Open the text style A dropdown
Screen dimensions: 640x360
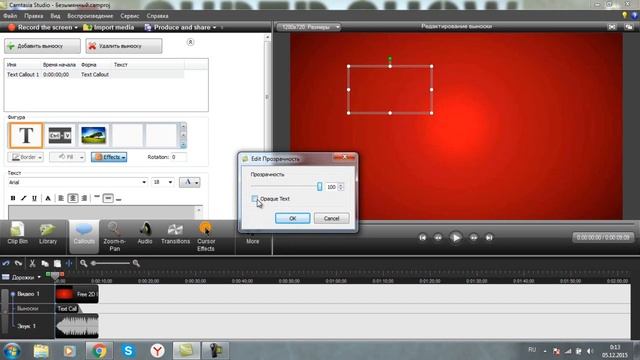pyautogui.click(x=190, y=182)
